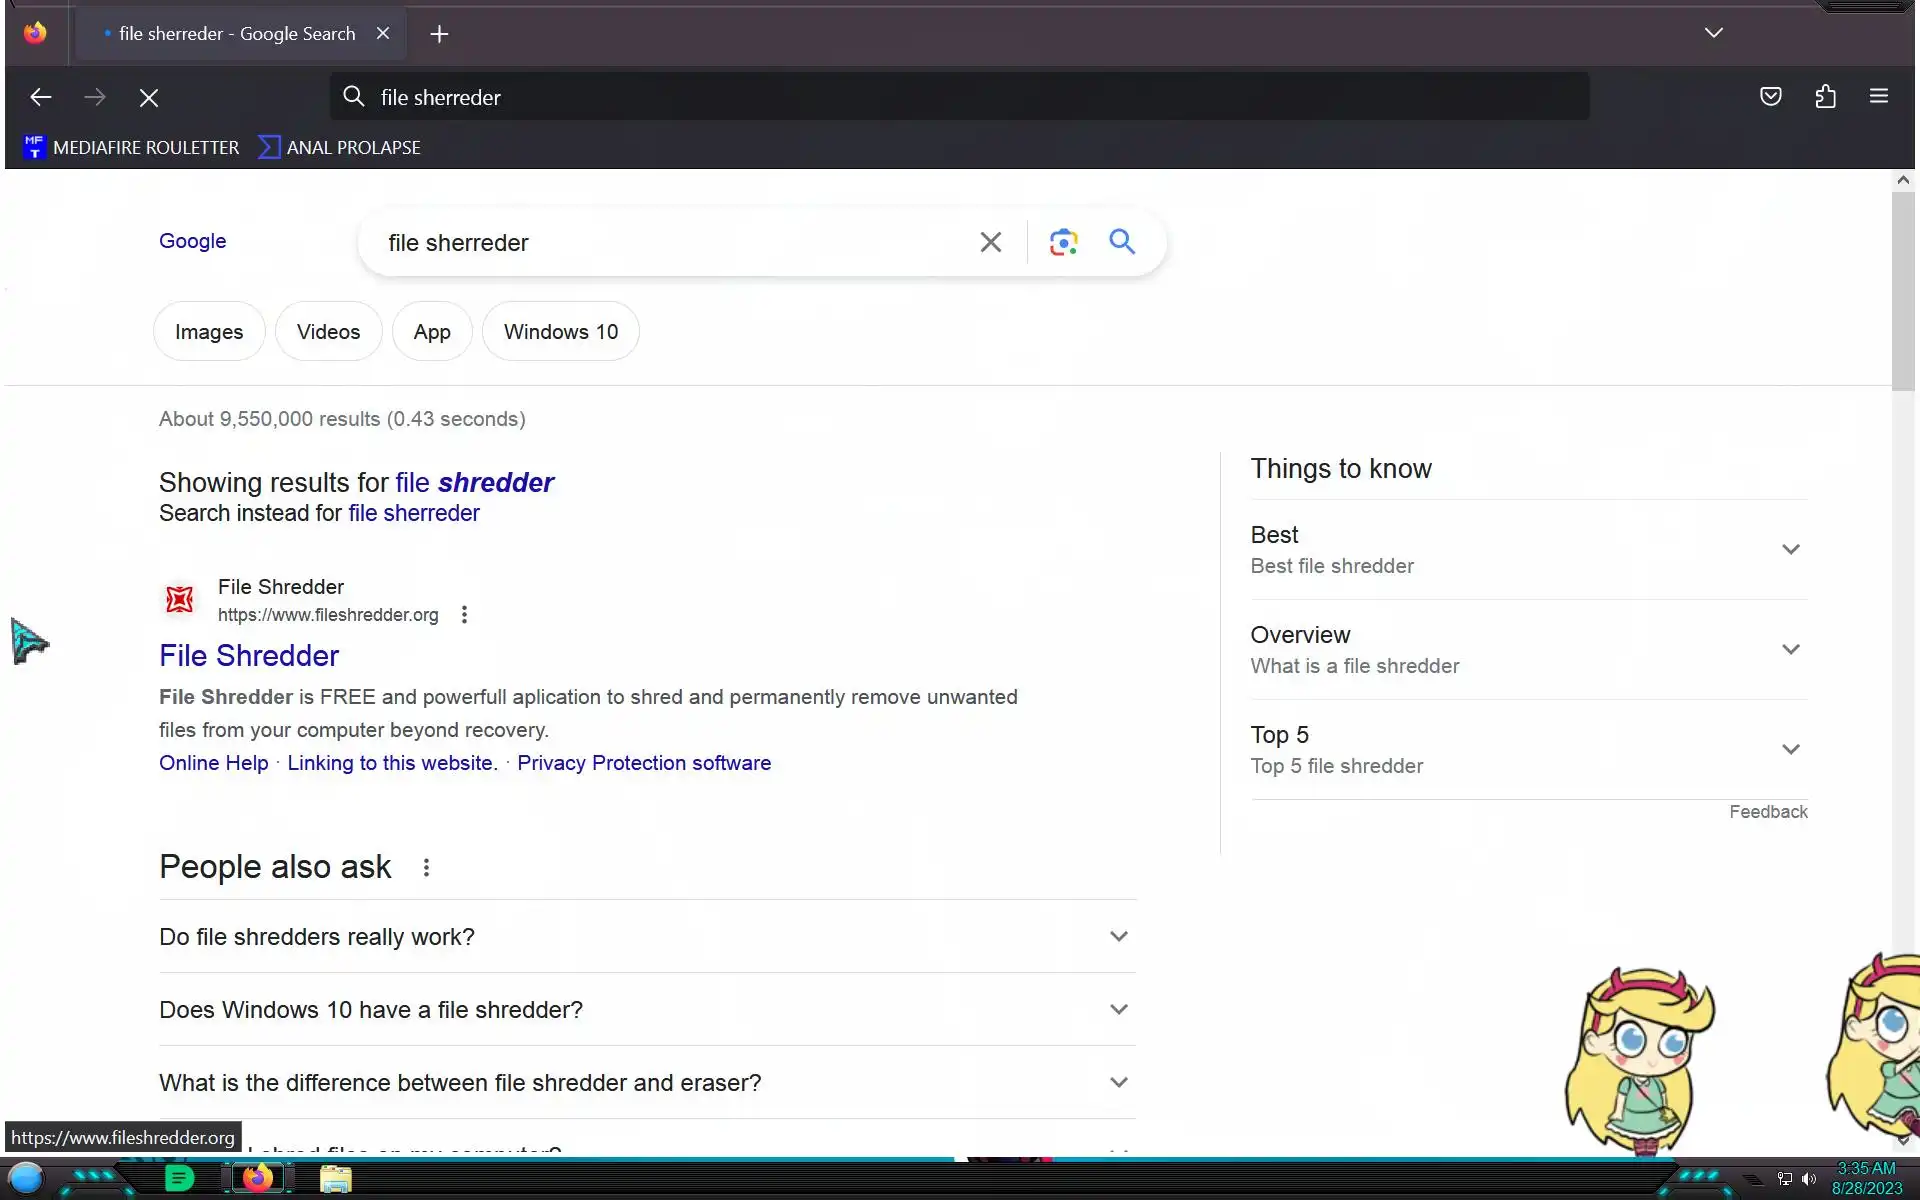
Task: Open the Firefox hamburger application menu
Action: tap(1878, 97)
